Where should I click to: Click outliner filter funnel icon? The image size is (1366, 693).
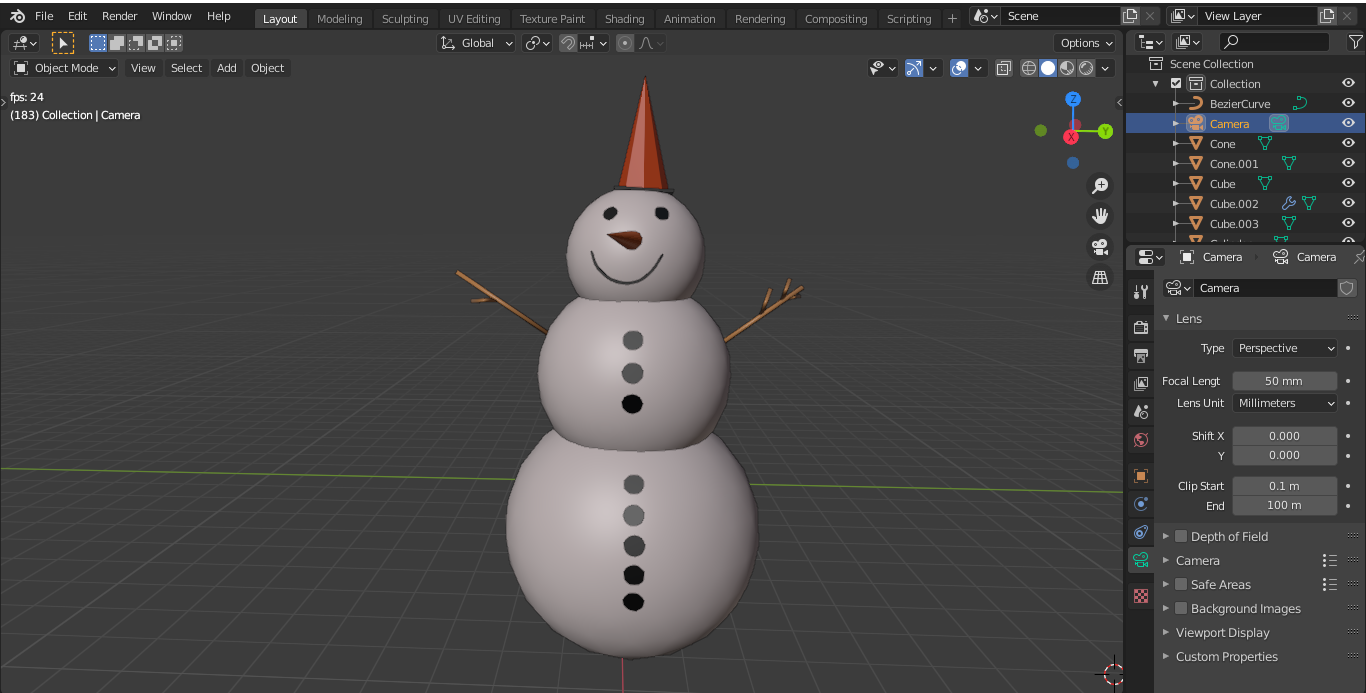tap(1355, 42)
